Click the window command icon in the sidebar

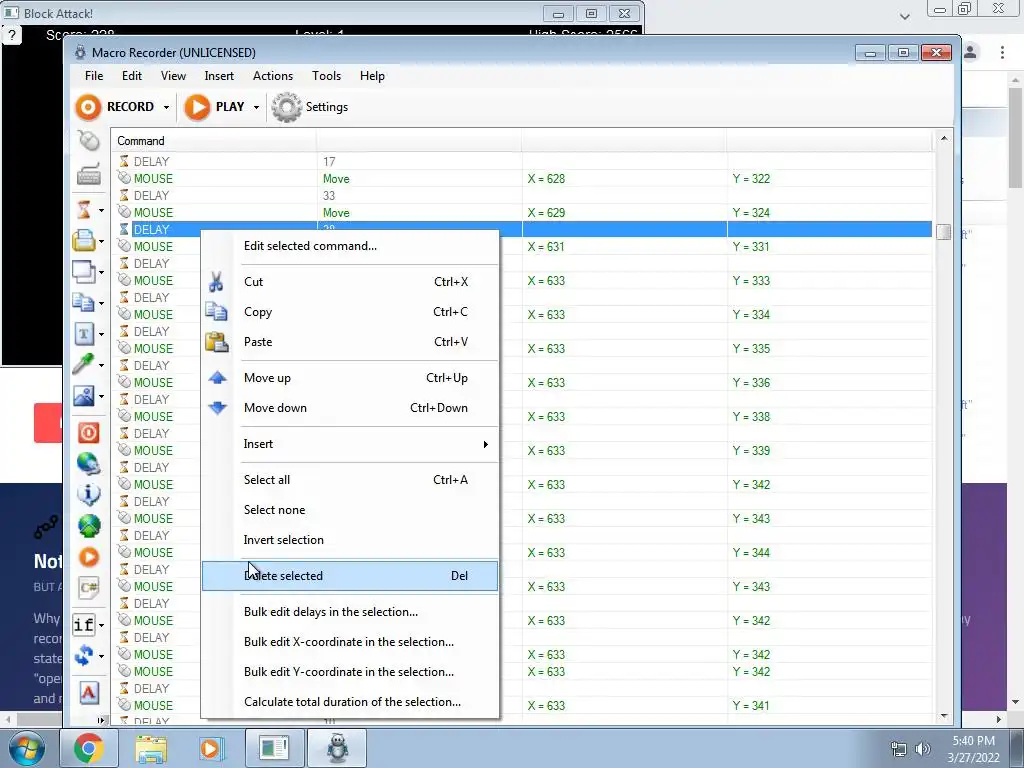point(84,271)
